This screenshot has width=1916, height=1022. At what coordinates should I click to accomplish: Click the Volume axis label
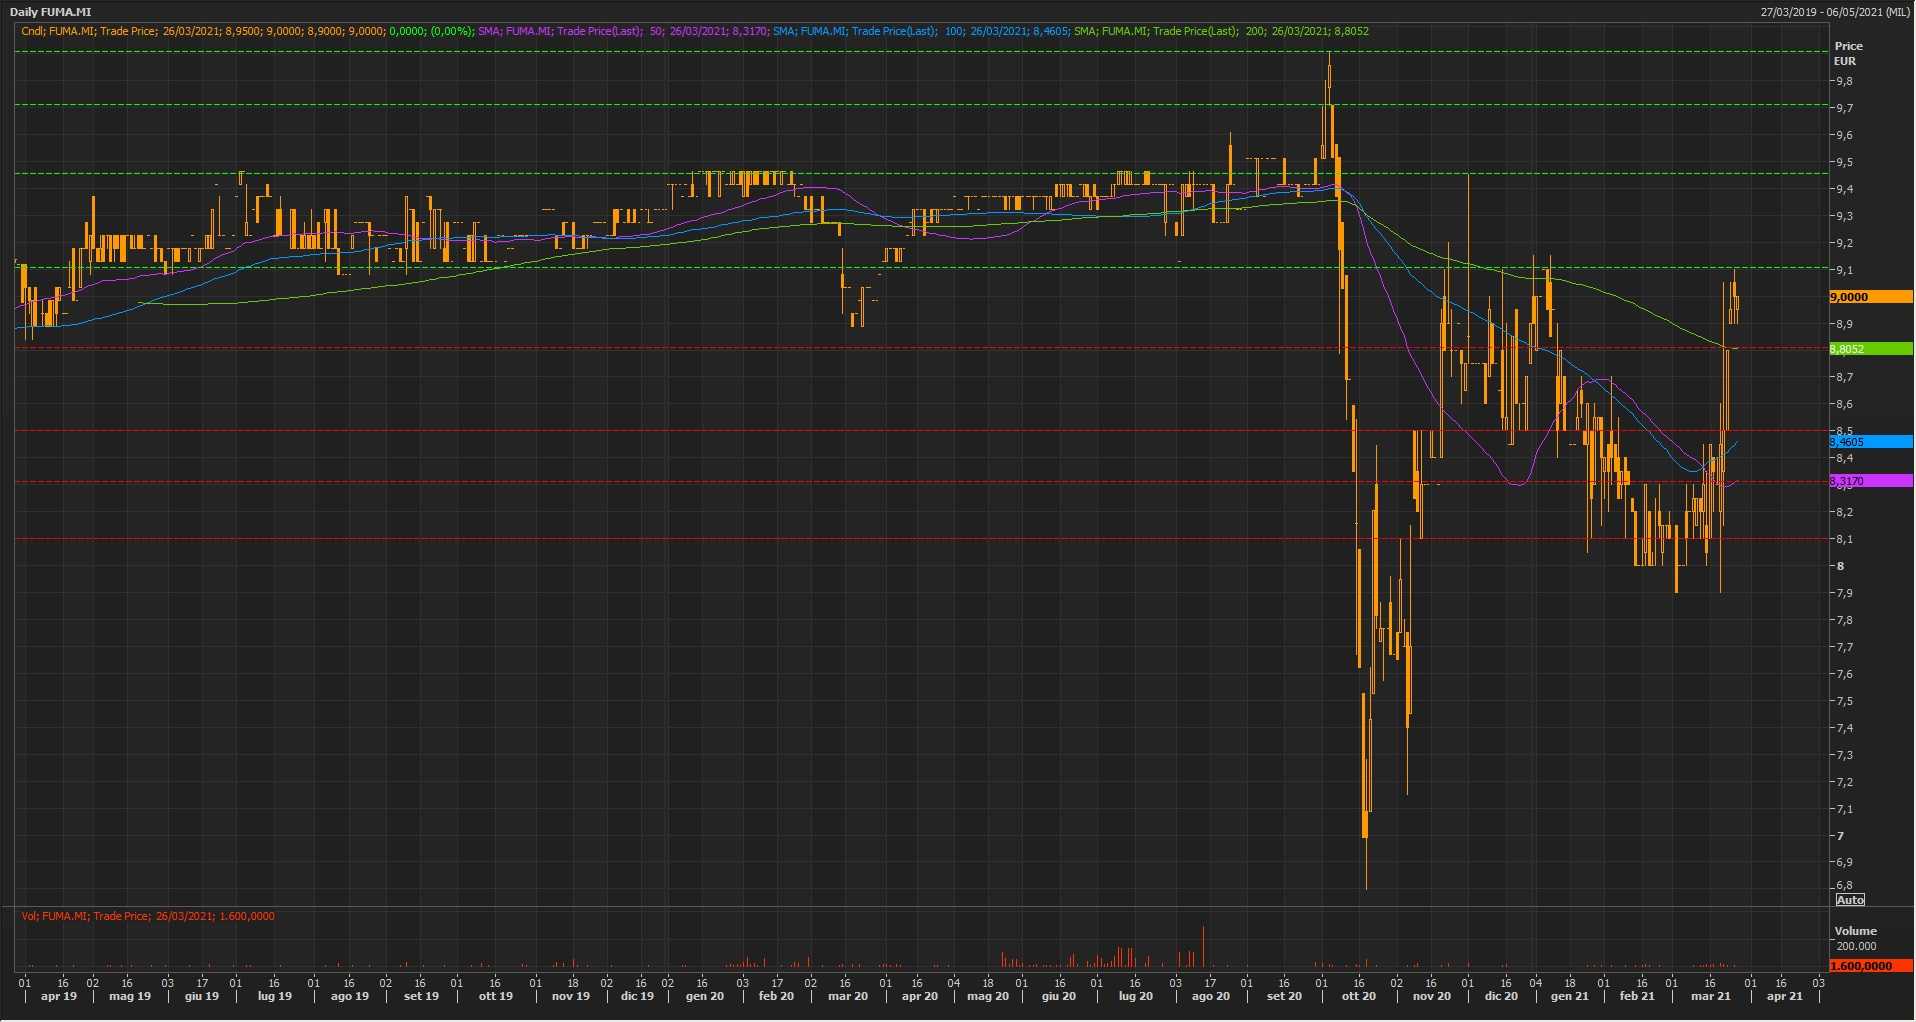pos(1855,931)
